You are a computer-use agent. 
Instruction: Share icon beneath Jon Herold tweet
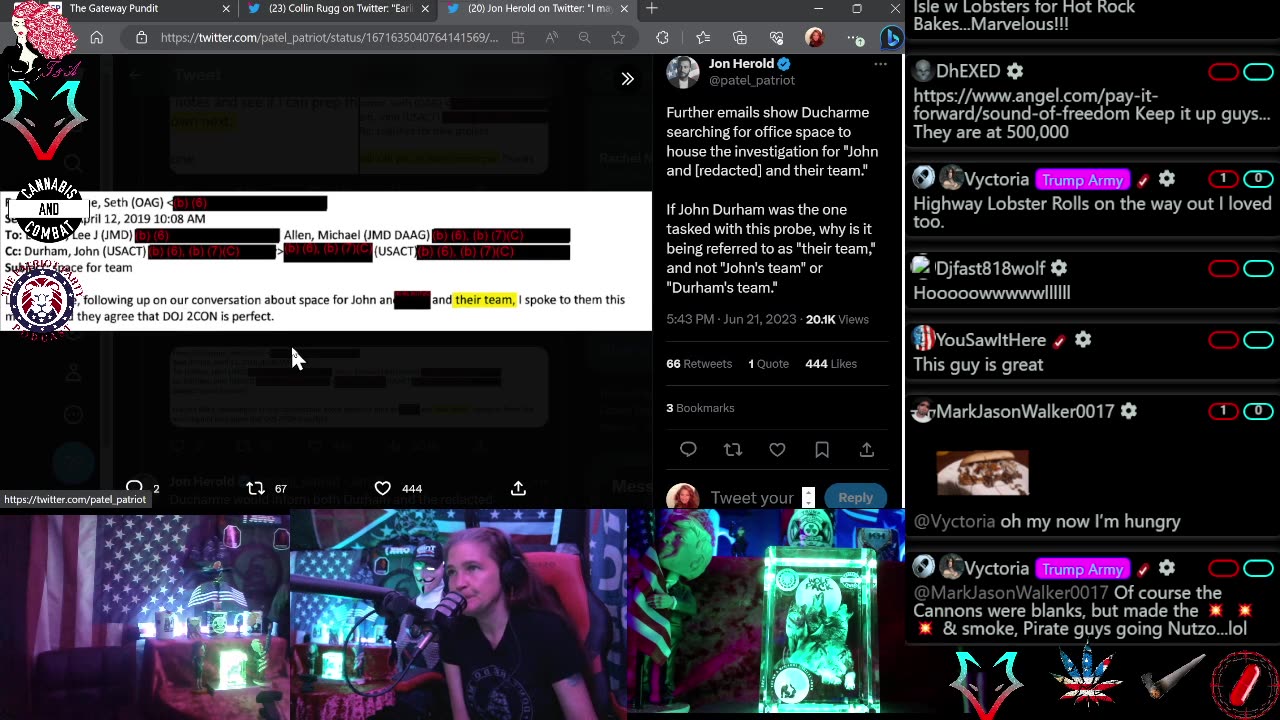point(867,450)
